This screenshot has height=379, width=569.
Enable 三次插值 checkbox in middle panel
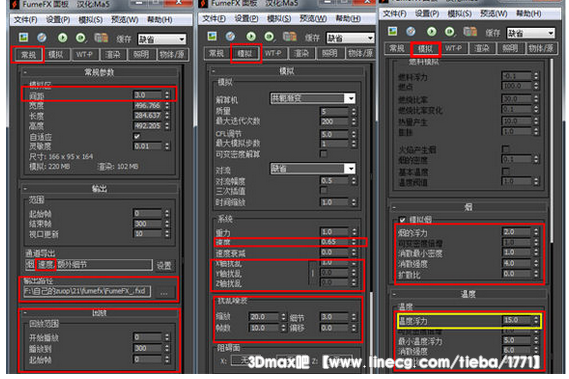(324, 190)
